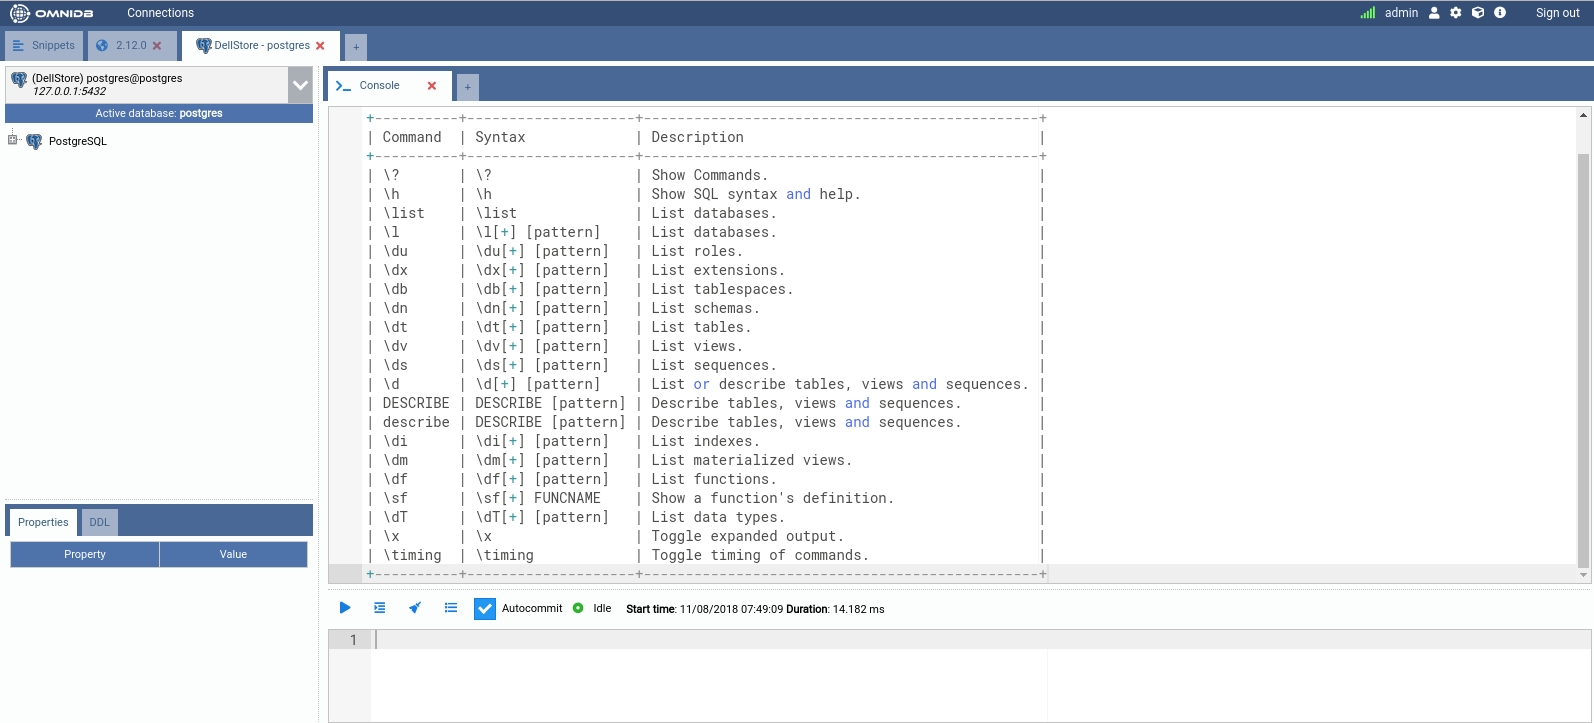Click the Syntax column heading text
Screen dimensions: 1594x723
[500, 138]
